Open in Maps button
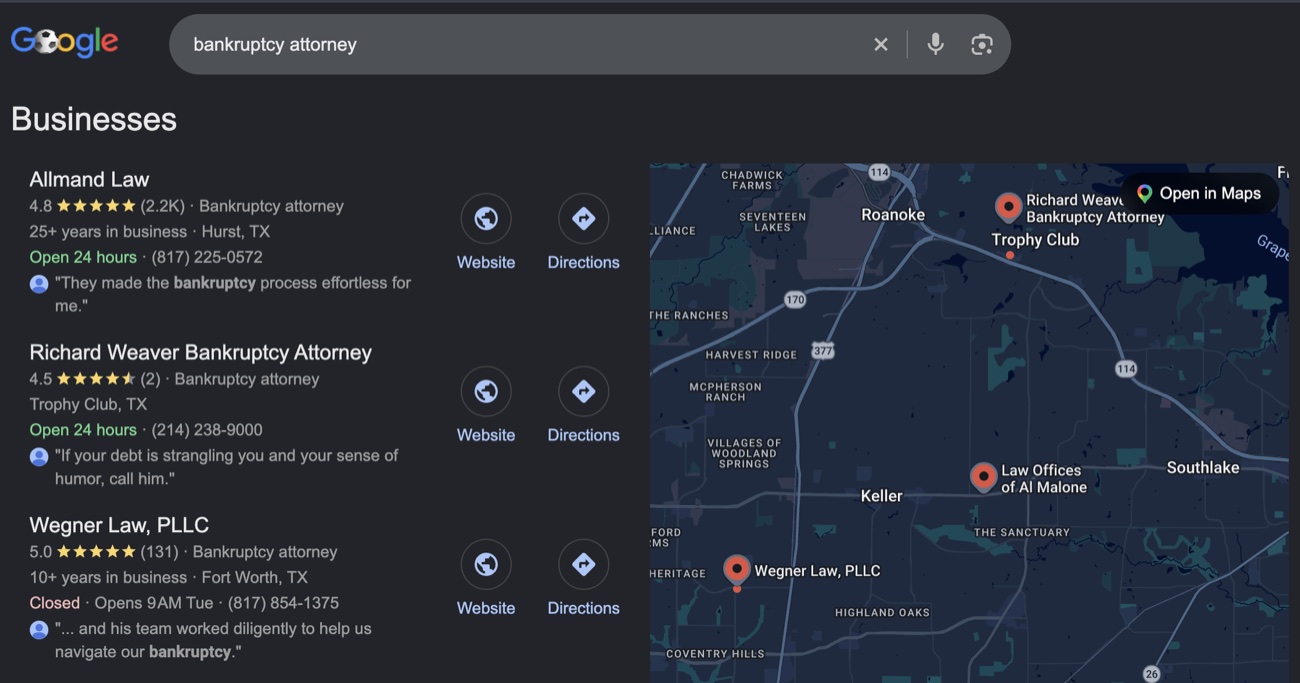 pos(1198,194)
